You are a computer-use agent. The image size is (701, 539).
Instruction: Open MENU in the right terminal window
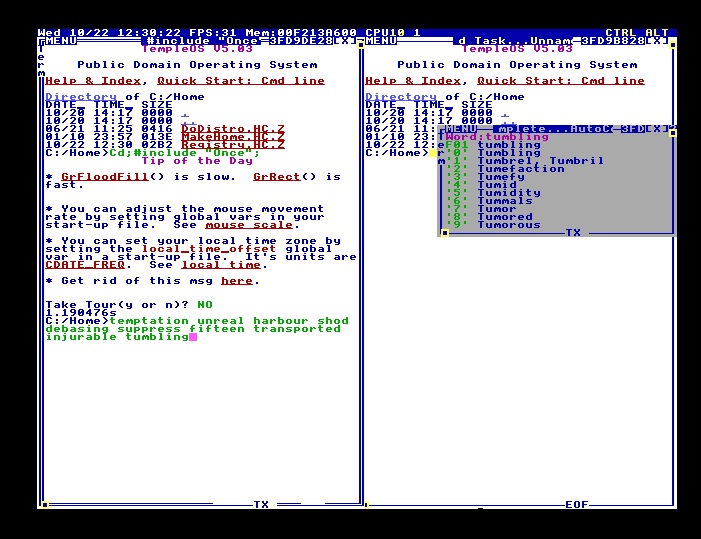(381, 41)
